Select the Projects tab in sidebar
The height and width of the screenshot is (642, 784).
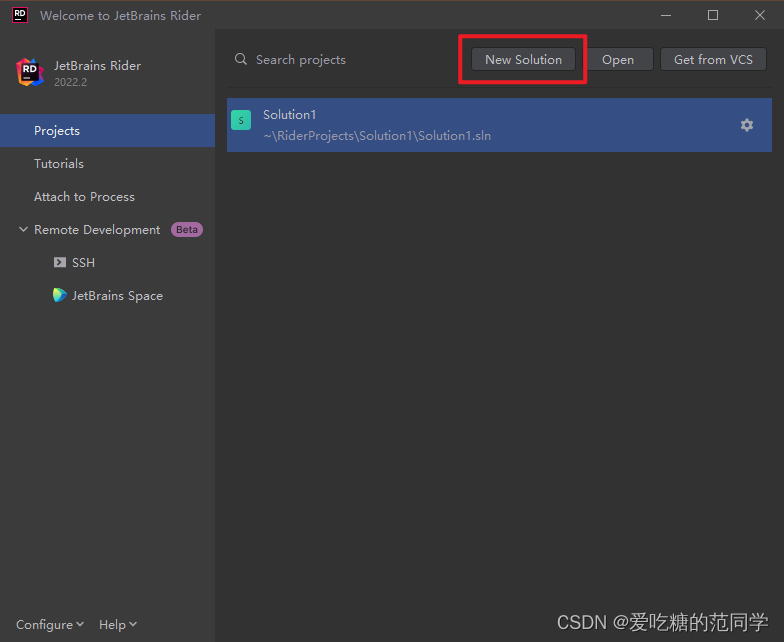[x=108, y=130]
